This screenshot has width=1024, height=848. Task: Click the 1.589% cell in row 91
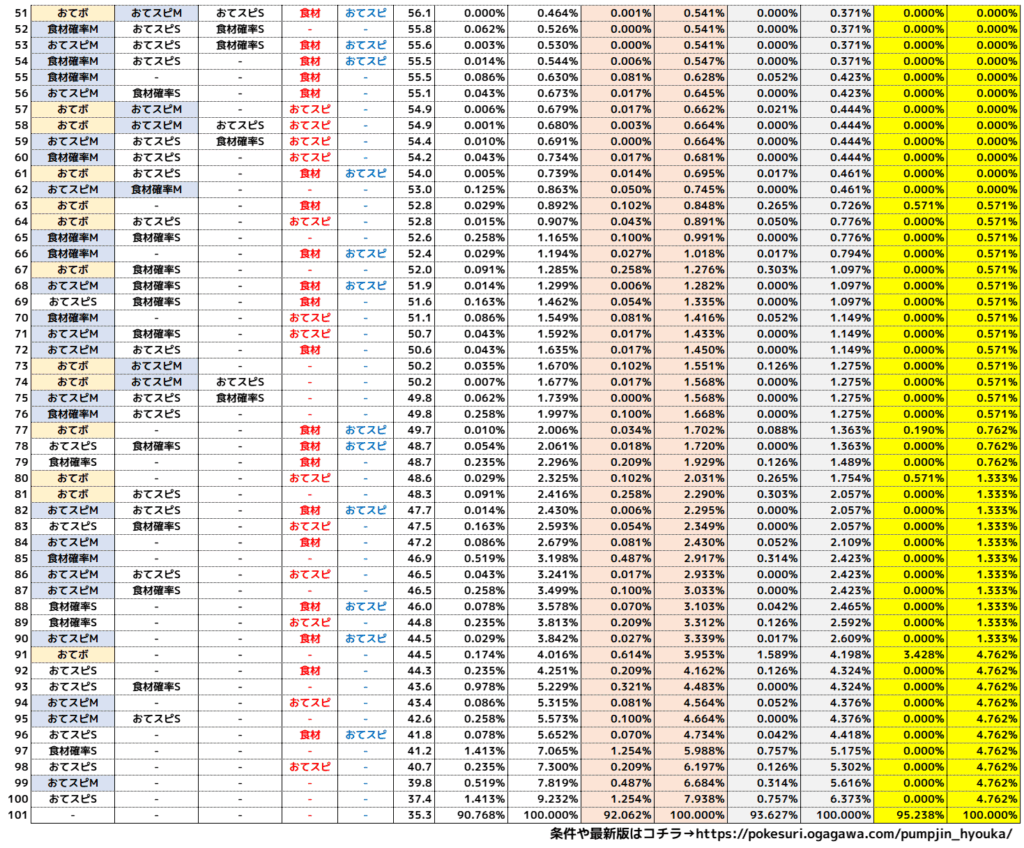764,655
